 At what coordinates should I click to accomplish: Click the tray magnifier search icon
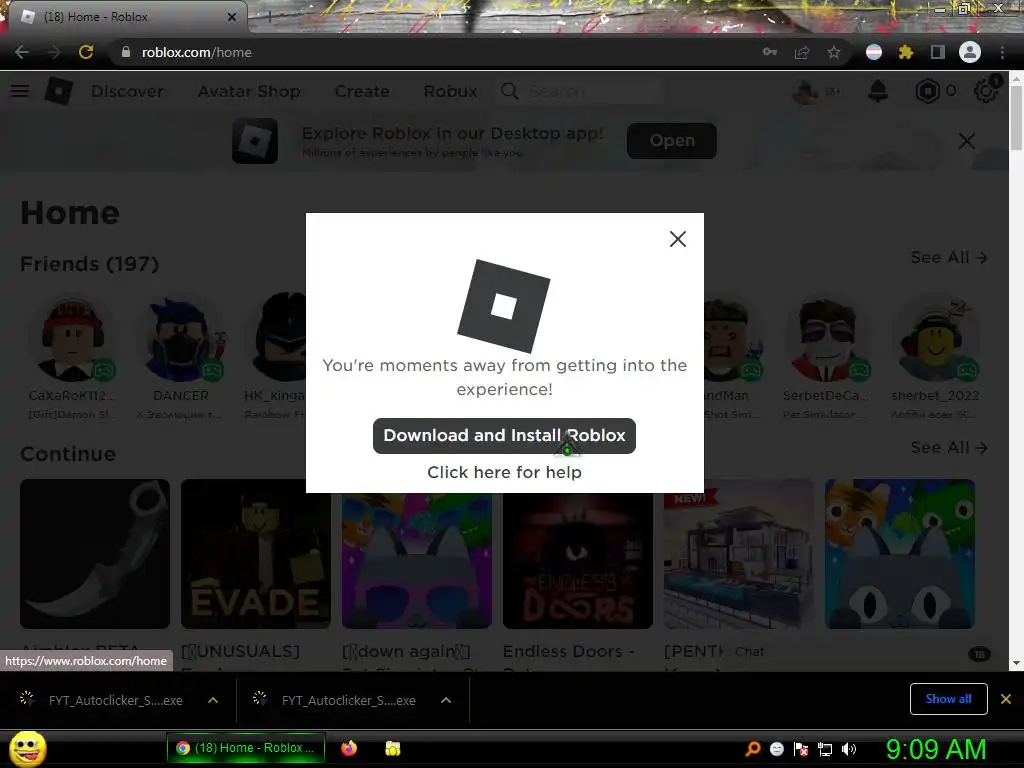tap(753, 748)
